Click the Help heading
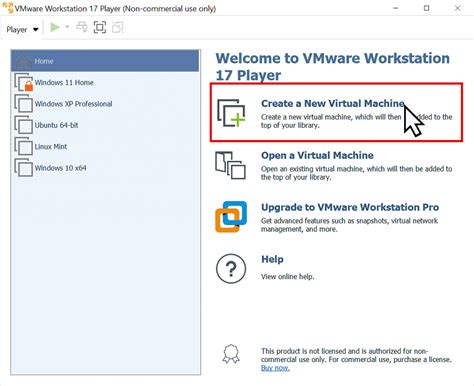Viewport: 474px width, 386px height. coord(272,259)
